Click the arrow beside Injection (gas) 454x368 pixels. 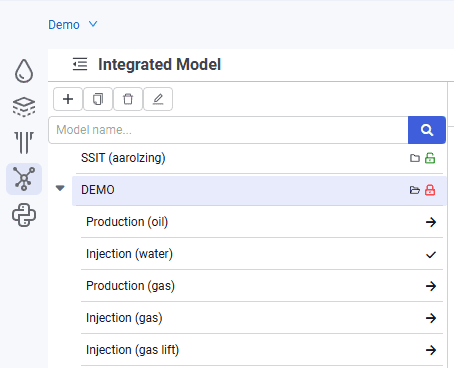tap(431, 318)
